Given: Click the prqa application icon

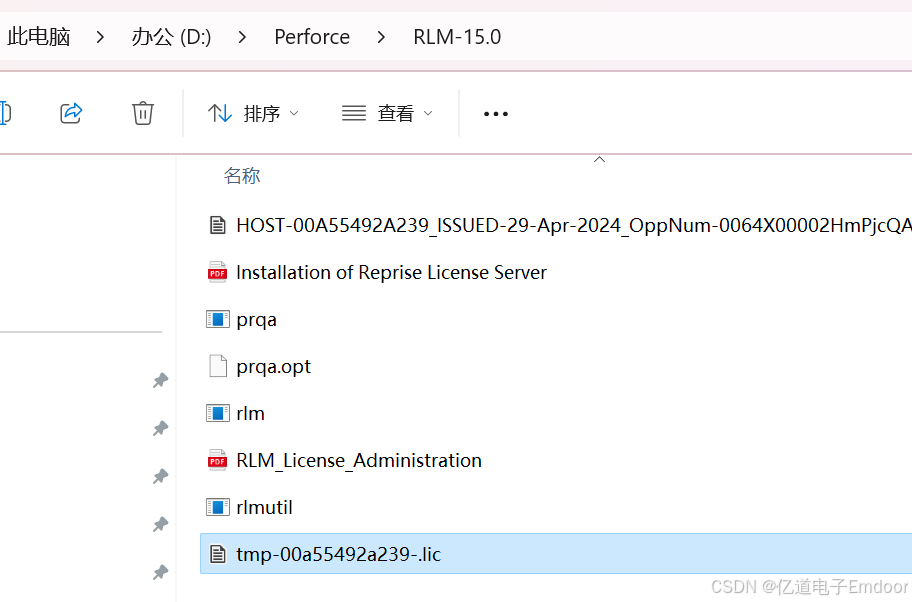Looking at the screenshot, I should [x=217, y=319].
